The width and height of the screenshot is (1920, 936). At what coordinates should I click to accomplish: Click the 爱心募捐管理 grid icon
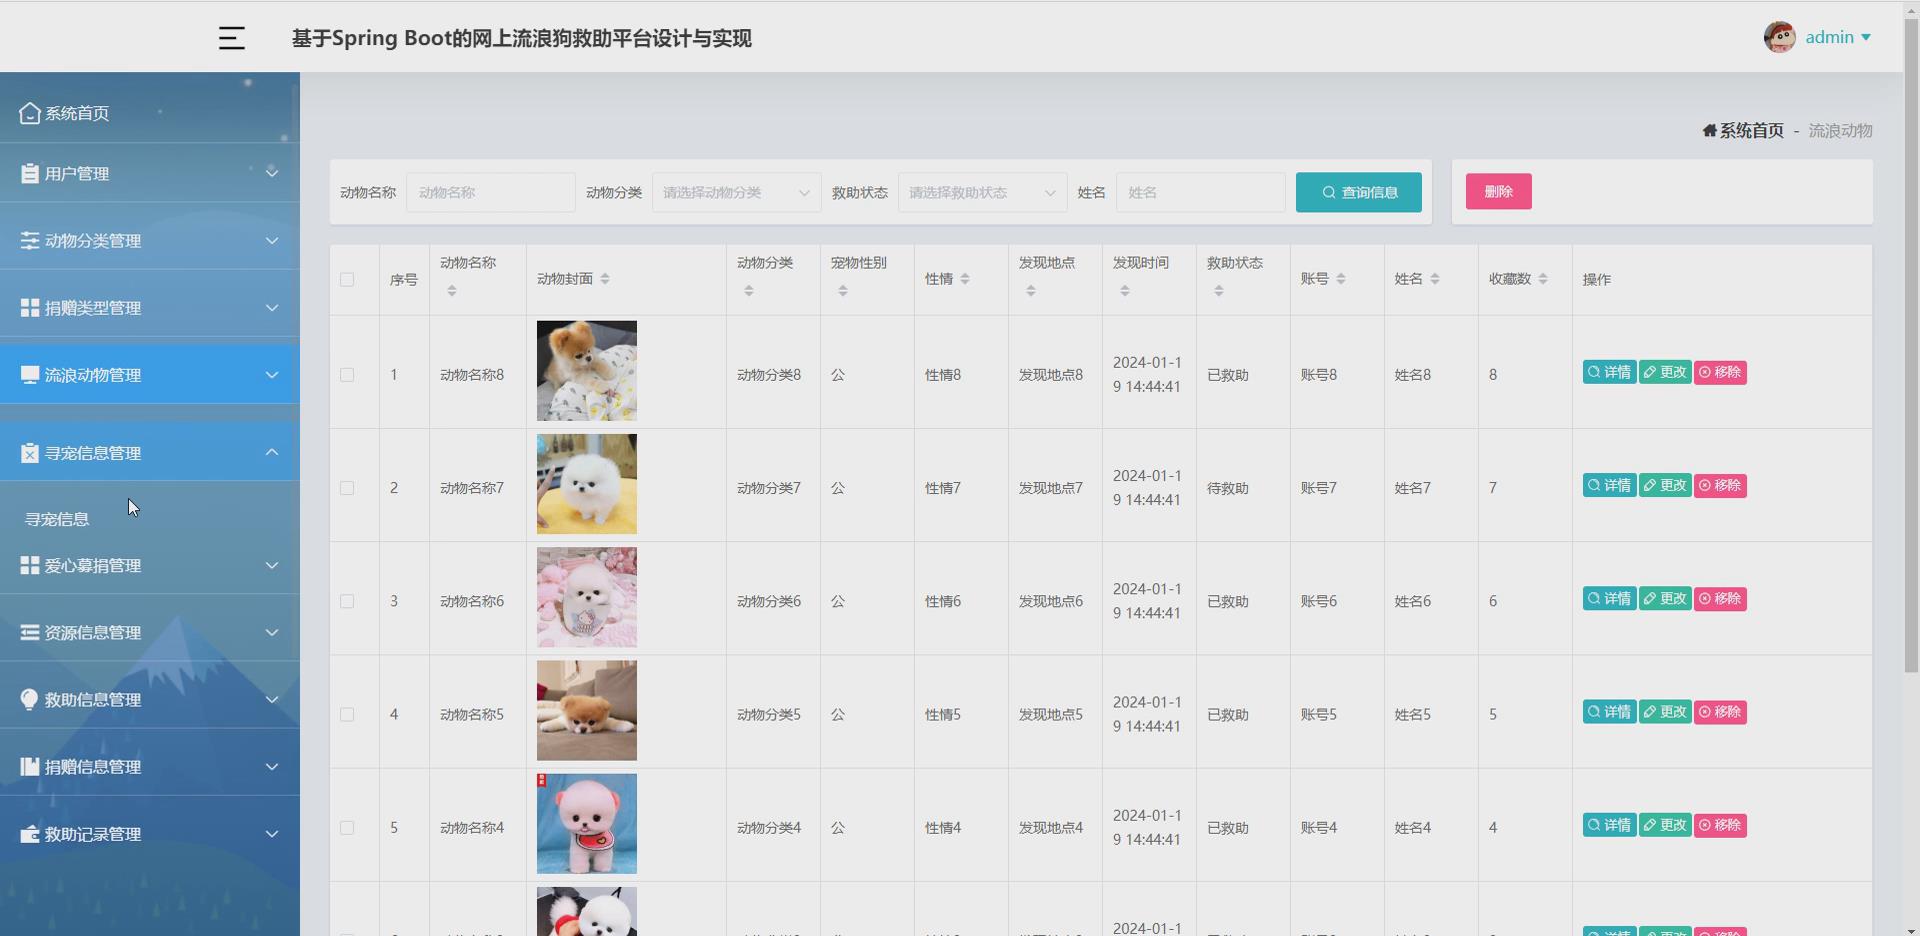point(29,565)
